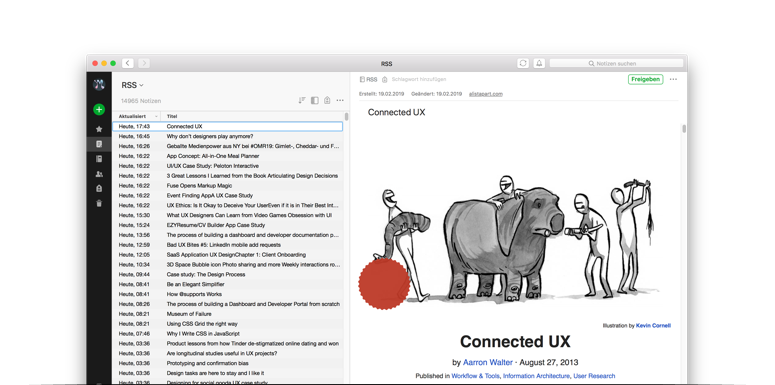This screenshot has height=385, width=775.
Task: Open Information Architecture link
Action: click(x=536, y=376)
